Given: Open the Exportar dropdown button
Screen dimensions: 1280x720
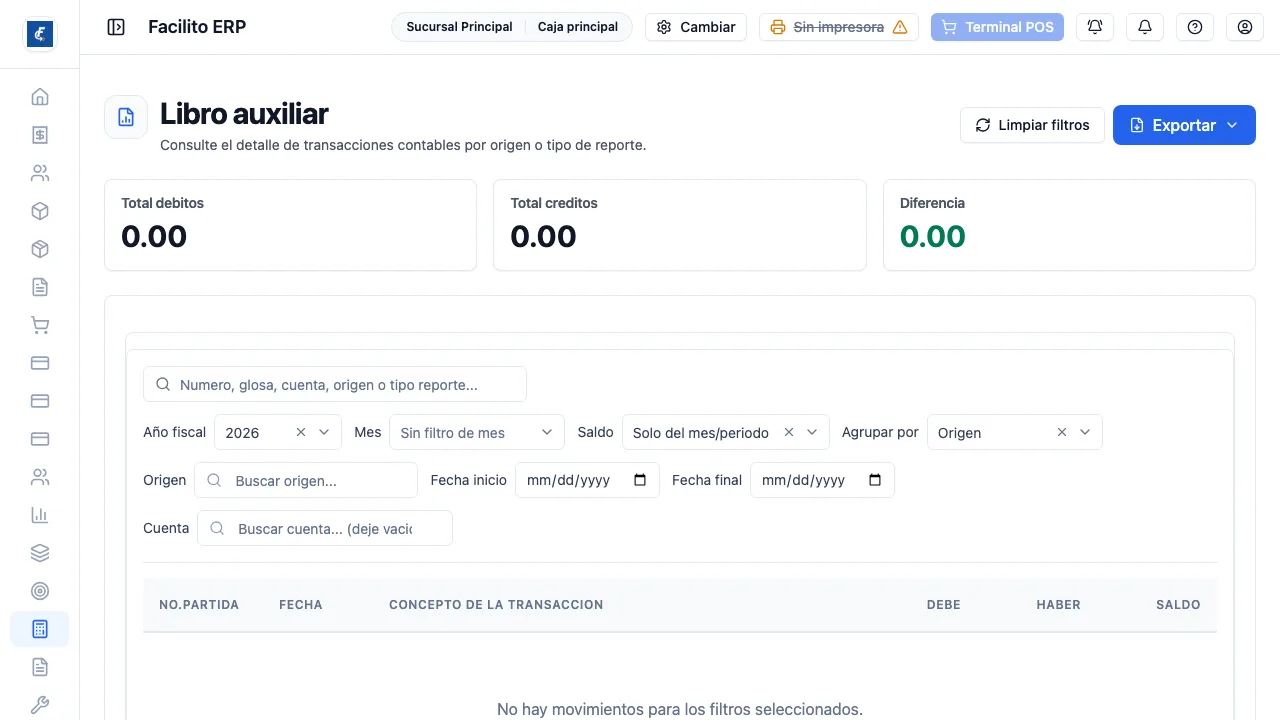Looking at the screenshot, I should click(x=1184, y=125).
